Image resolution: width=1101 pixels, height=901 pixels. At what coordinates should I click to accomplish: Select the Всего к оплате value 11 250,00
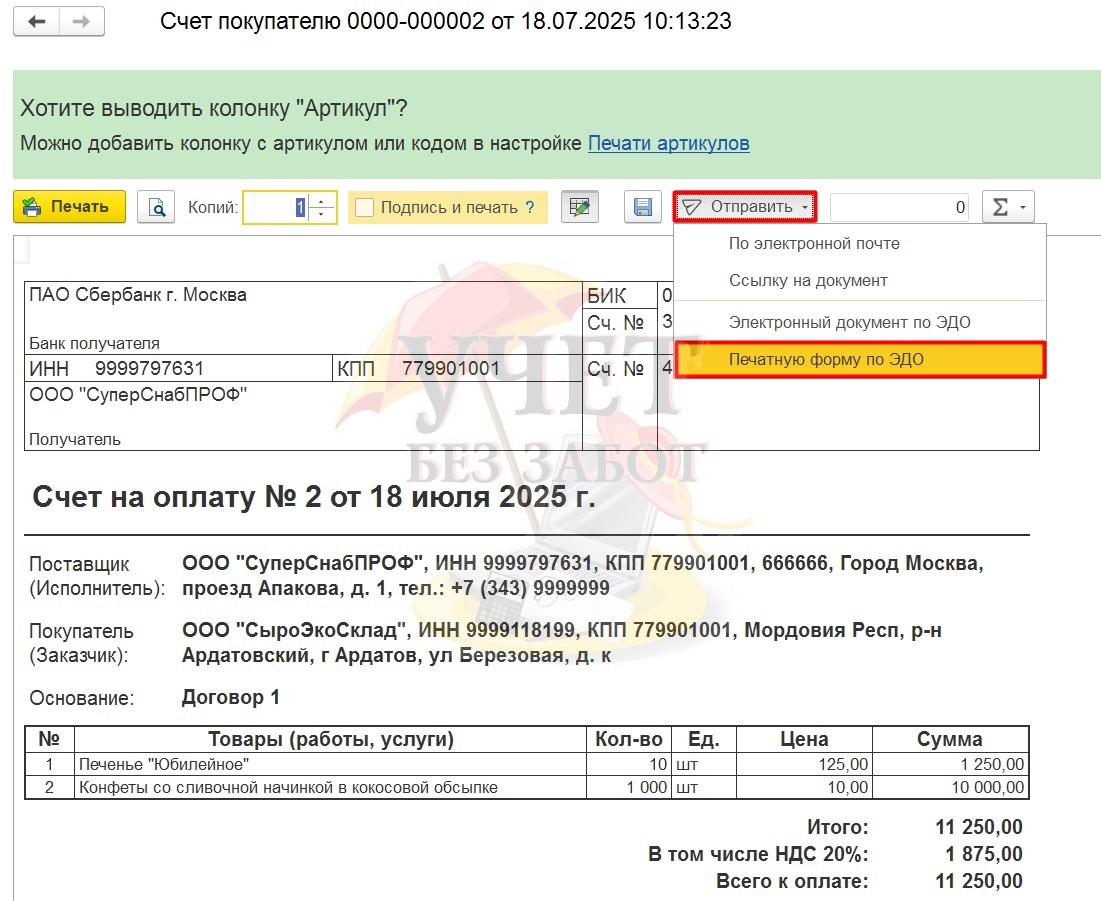click(x=979, y=881)
